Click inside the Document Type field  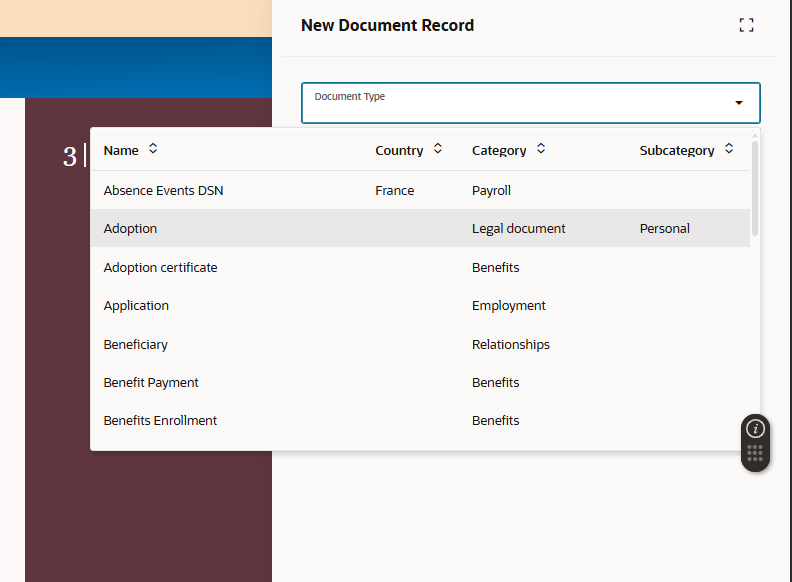pyautogui.click(x=530, y=103)
